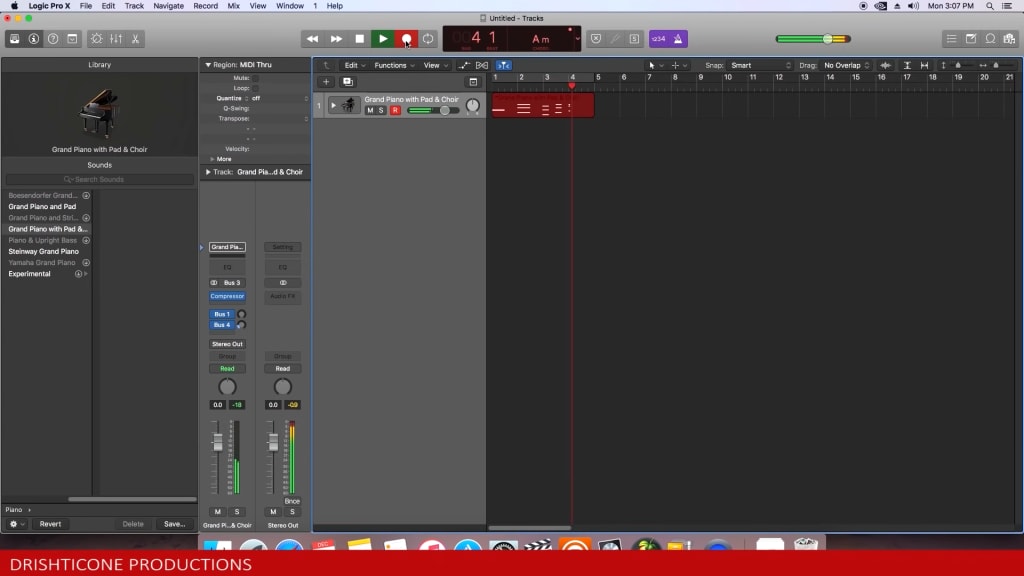Viewport: 1024px width, 576px height.
Task: Open the Mixer icon
Action: click(x=116, y=39)
